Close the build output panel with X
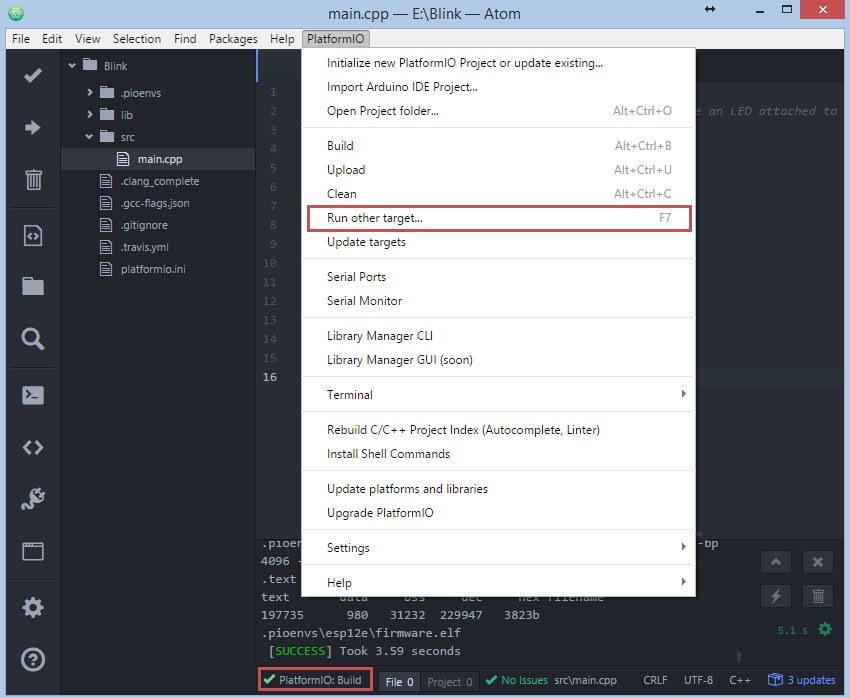The width and height of the screenshot is (850, 698). coord(818,562)
